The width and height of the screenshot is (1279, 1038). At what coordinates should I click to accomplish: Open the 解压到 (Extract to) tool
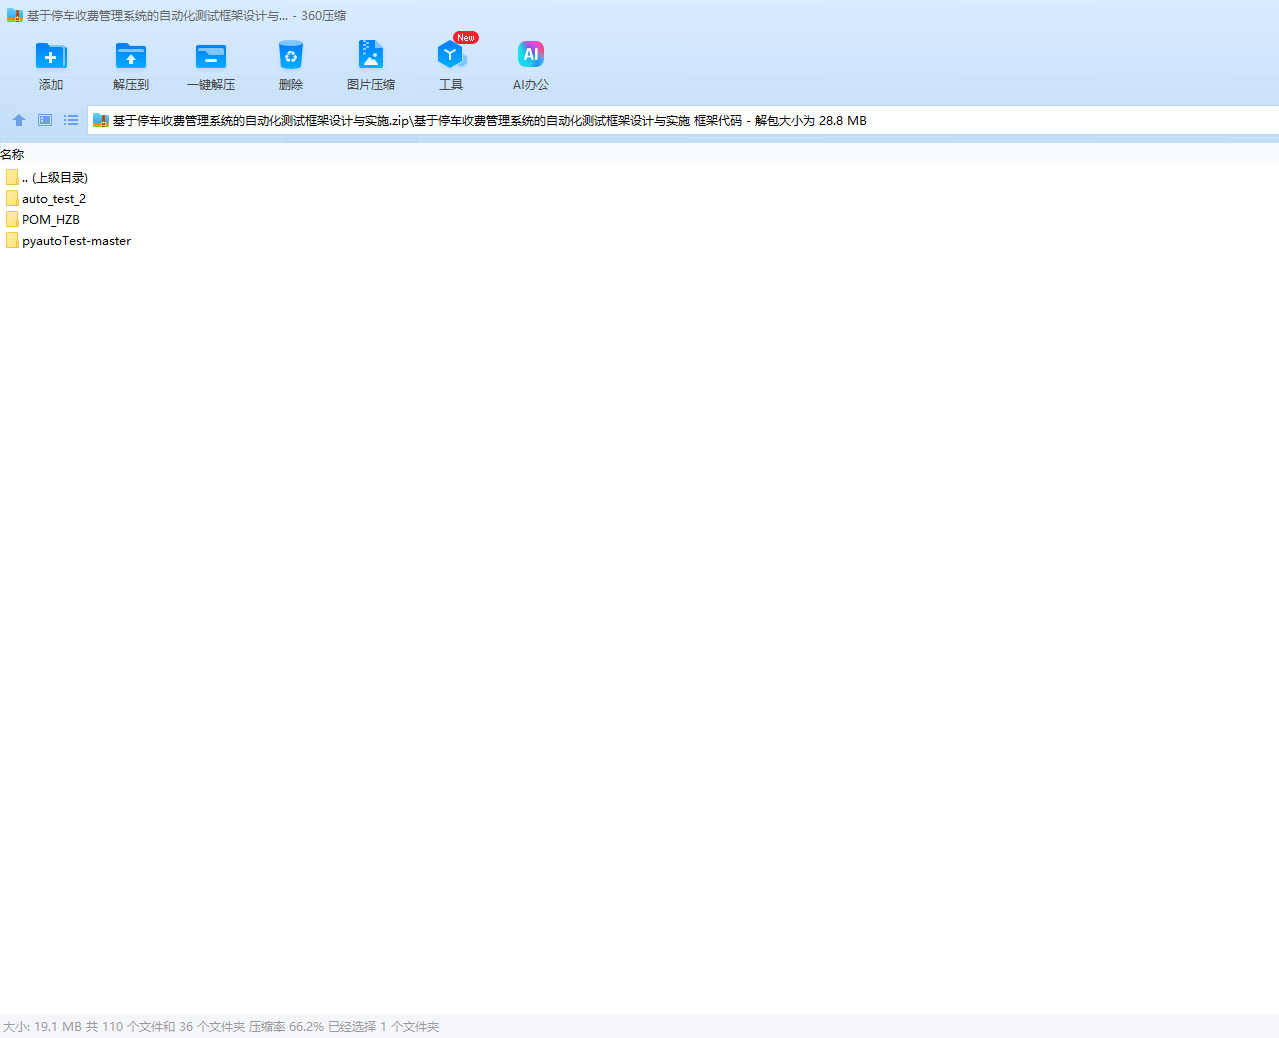[130, 66]
